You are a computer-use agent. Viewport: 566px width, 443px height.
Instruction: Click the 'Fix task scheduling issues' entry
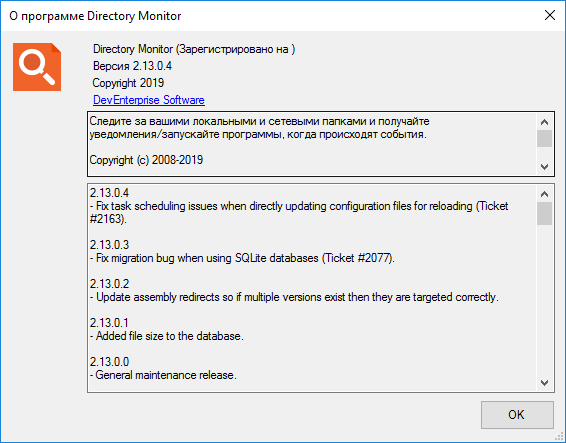click(x=299, y=212)
